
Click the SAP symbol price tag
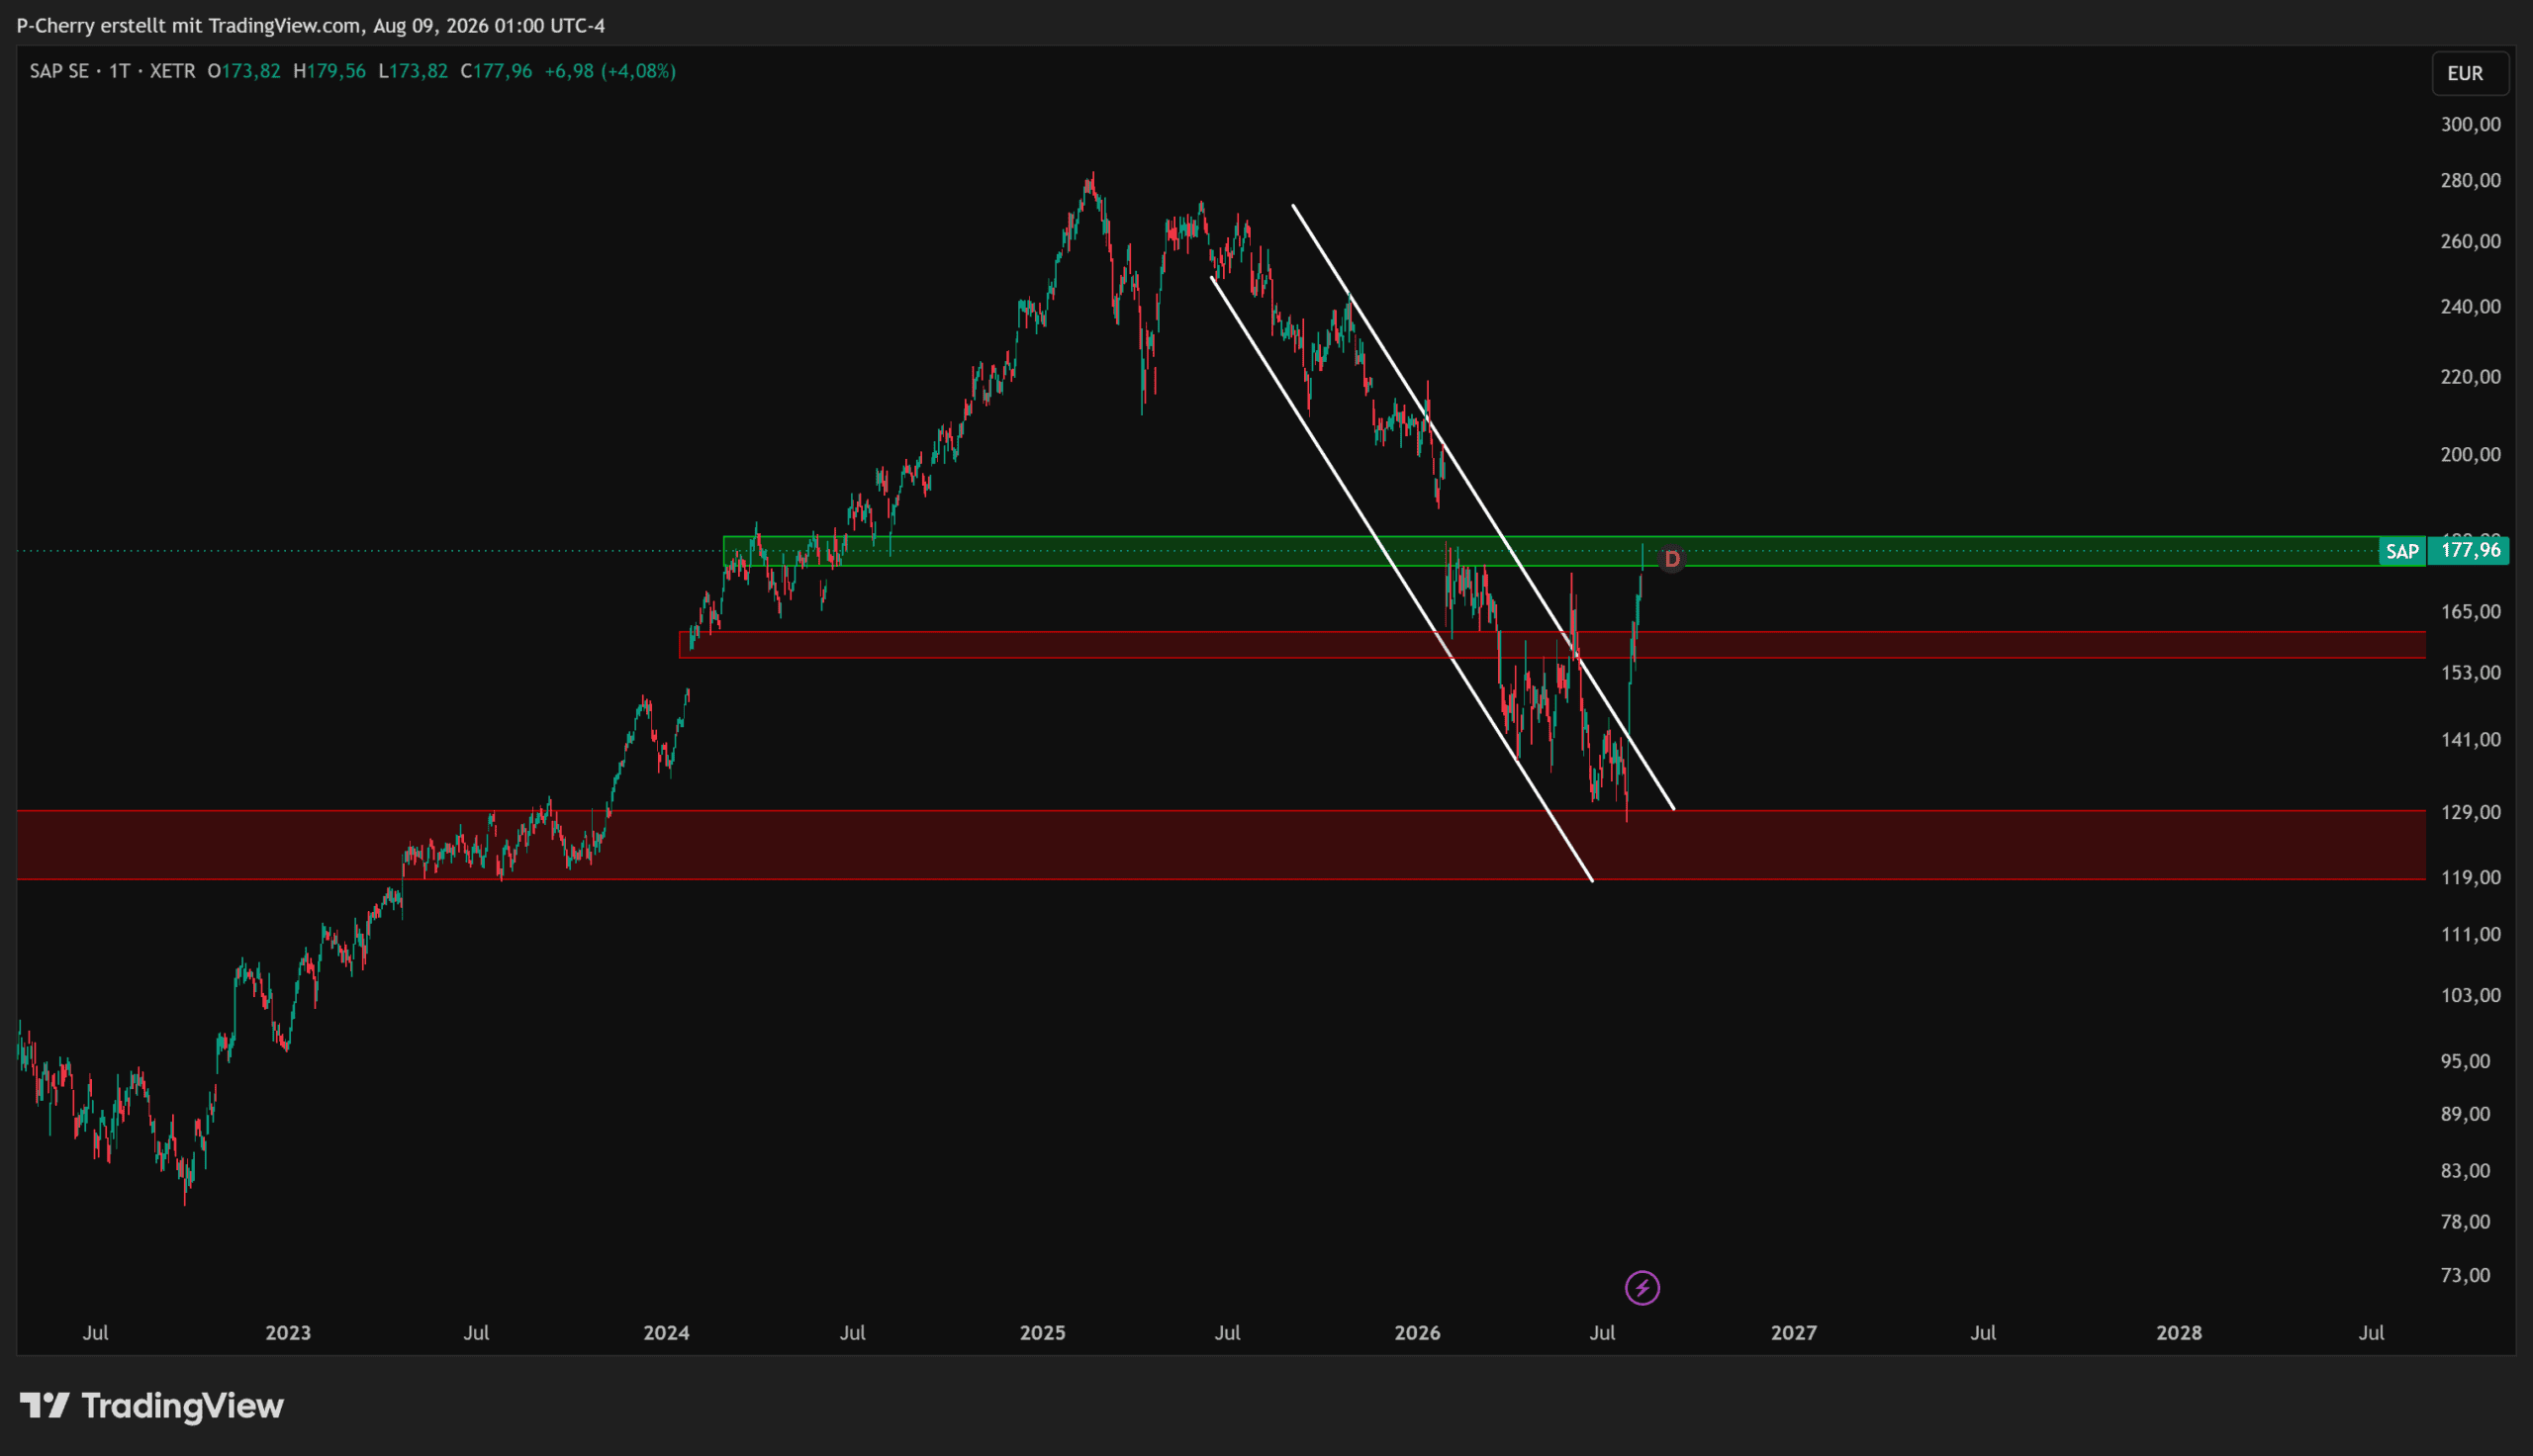click(x=2402, y=551)
